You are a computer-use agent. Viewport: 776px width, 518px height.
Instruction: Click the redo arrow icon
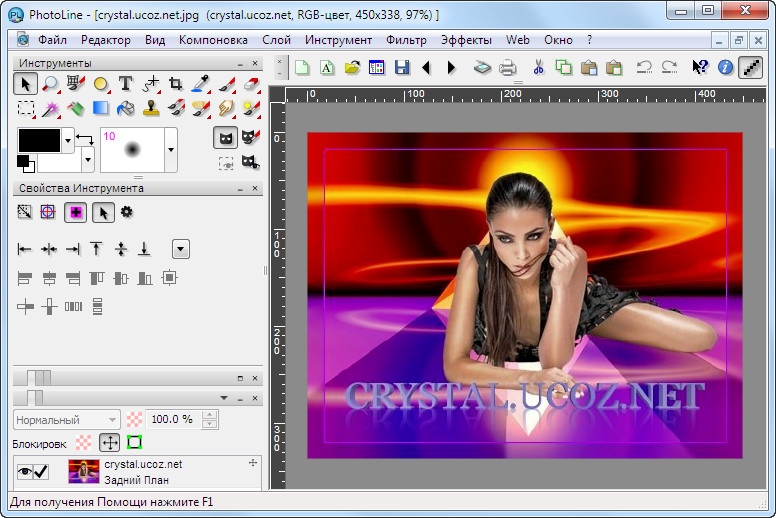669,67
